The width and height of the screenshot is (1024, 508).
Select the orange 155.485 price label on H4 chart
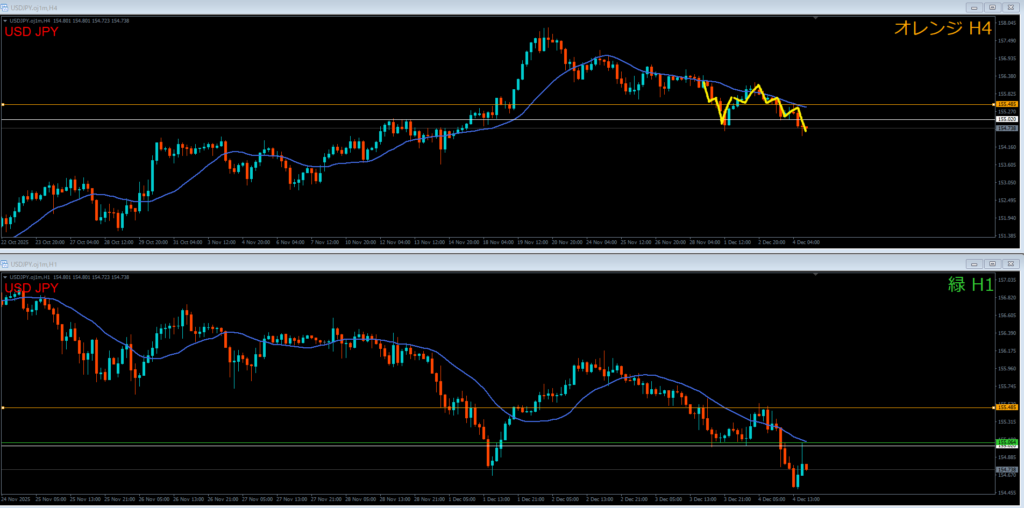point(1007,104)
